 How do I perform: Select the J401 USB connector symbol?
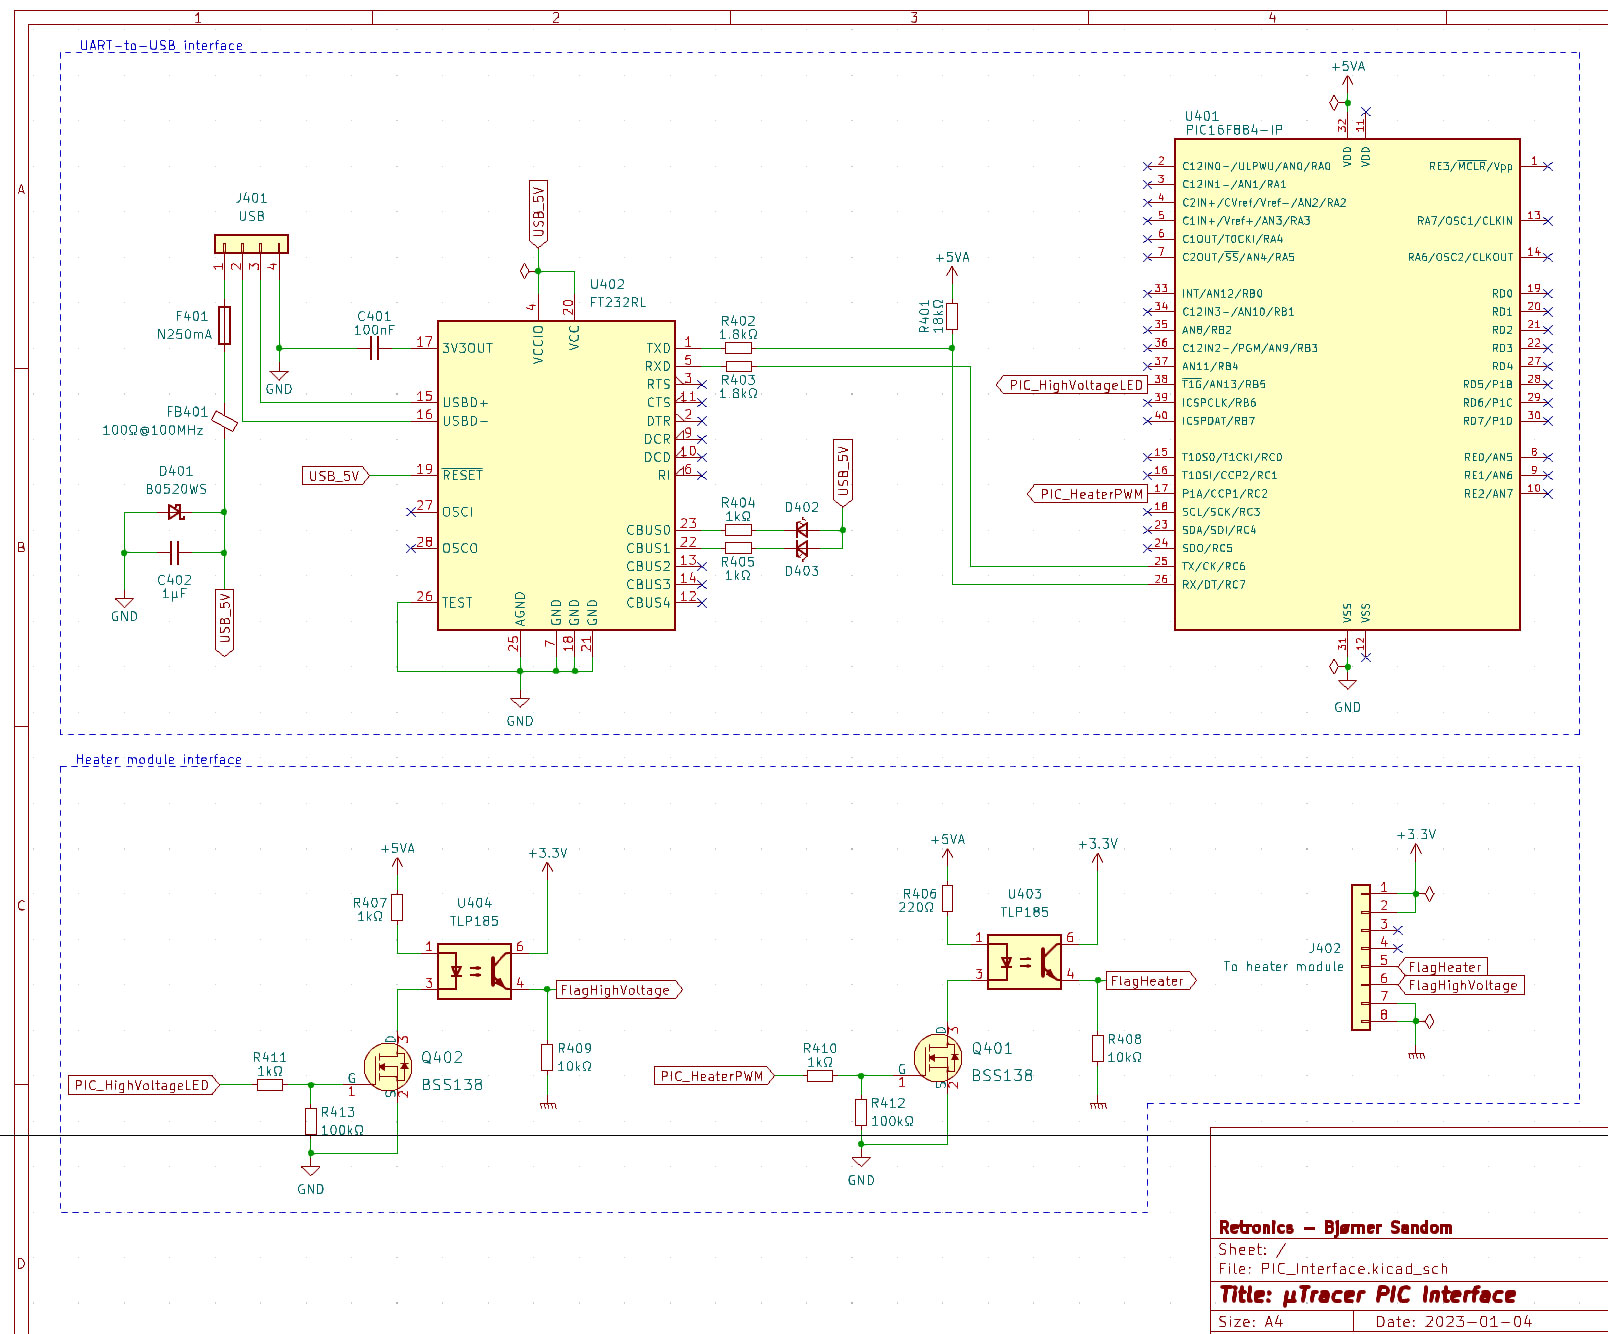point(251,244)
